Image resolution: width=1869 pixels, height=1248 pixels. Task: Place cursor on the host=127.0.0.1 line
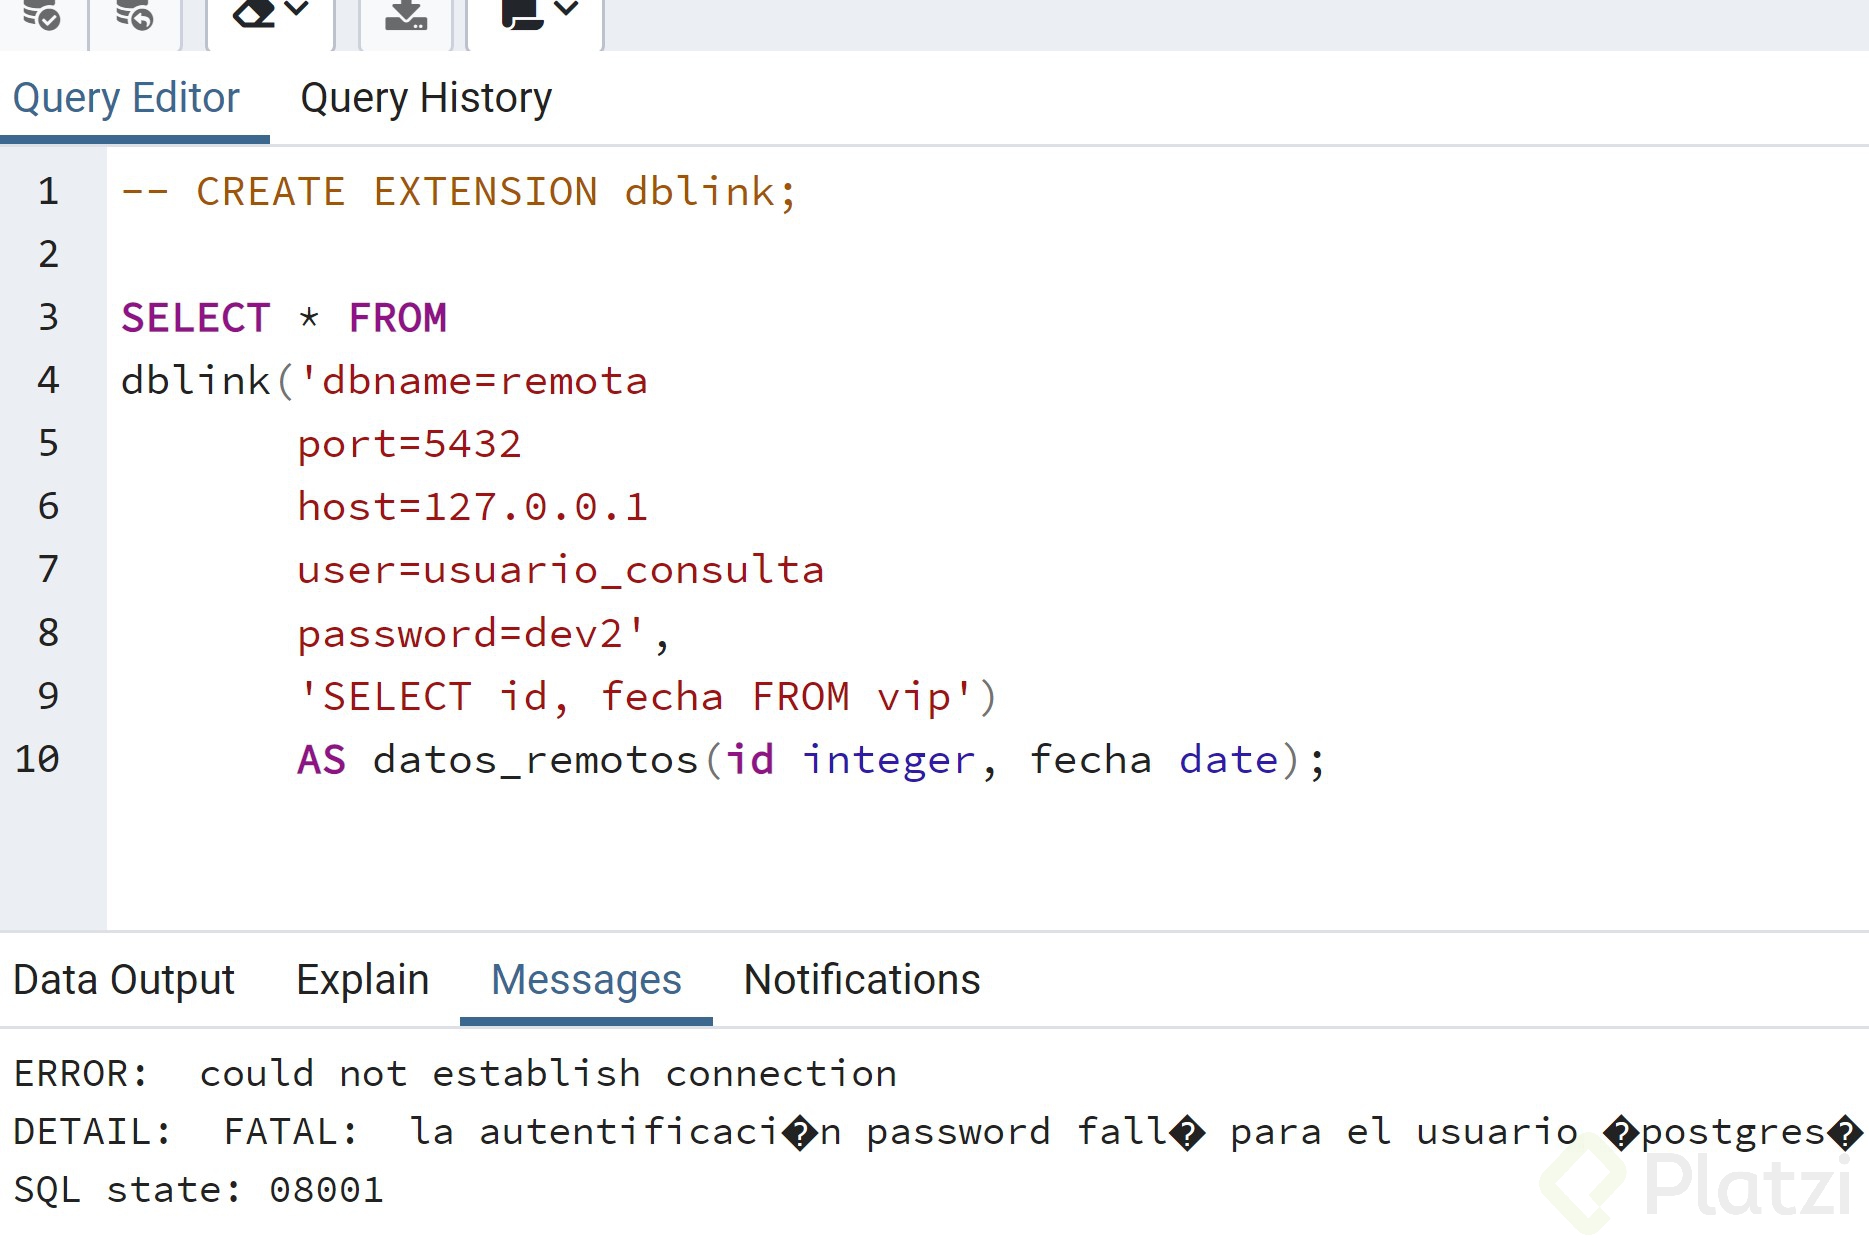pos(472,507)
